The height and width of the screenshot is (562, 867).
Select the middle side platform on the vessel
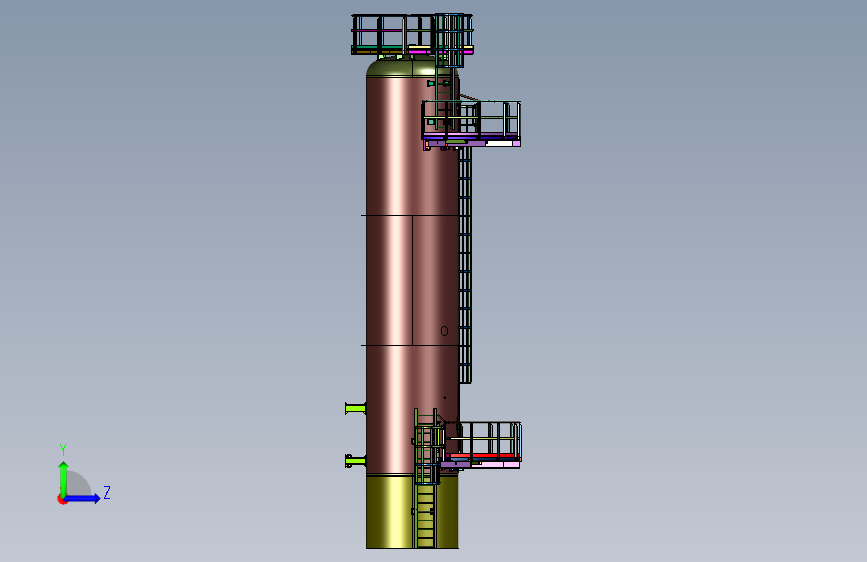pos(471,124)
